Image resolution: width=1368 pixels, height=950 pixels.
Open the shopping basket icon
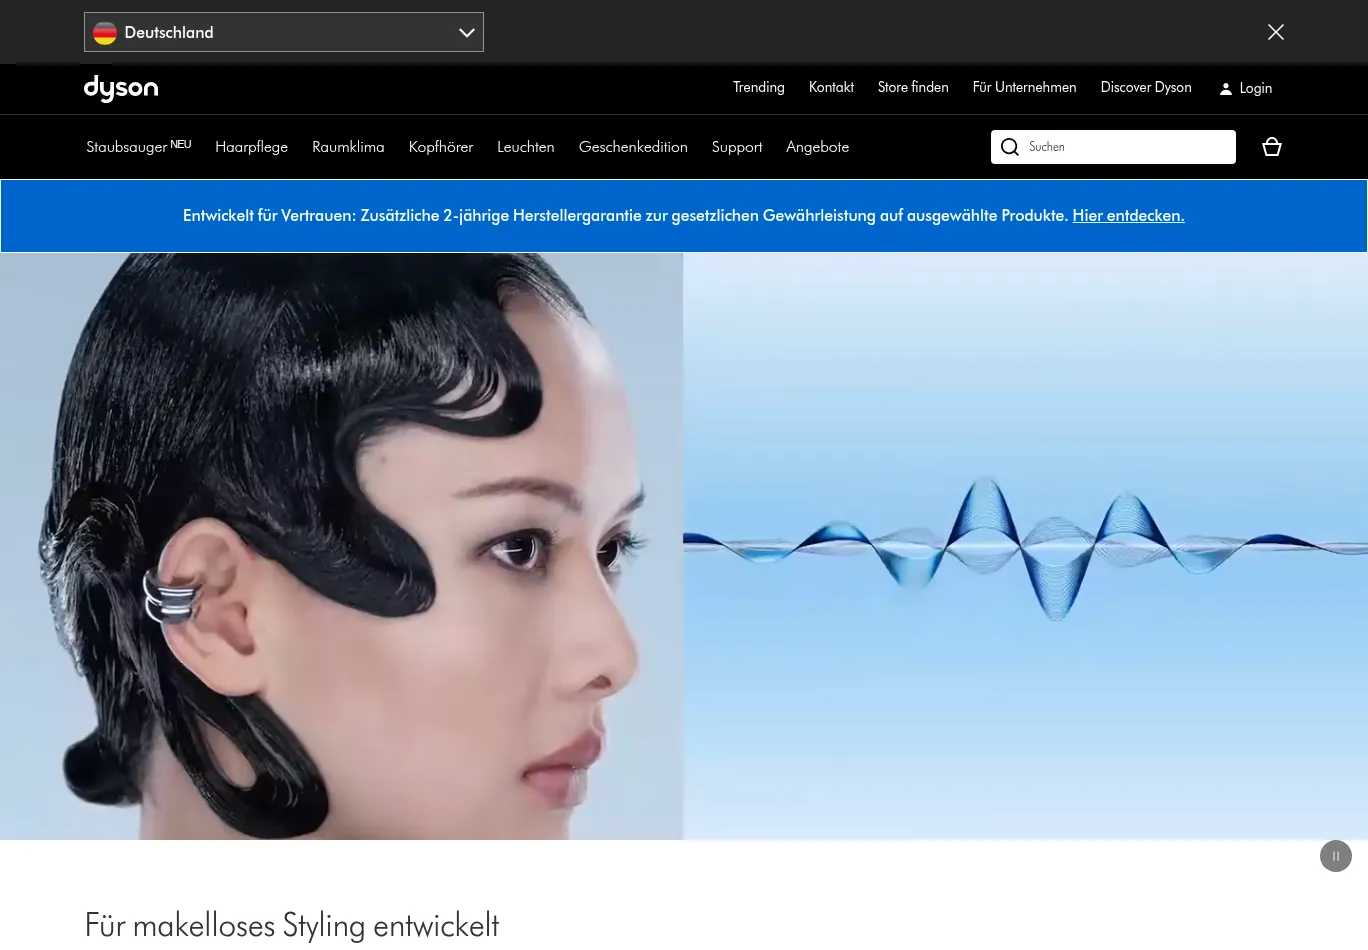coord(1271,147)
